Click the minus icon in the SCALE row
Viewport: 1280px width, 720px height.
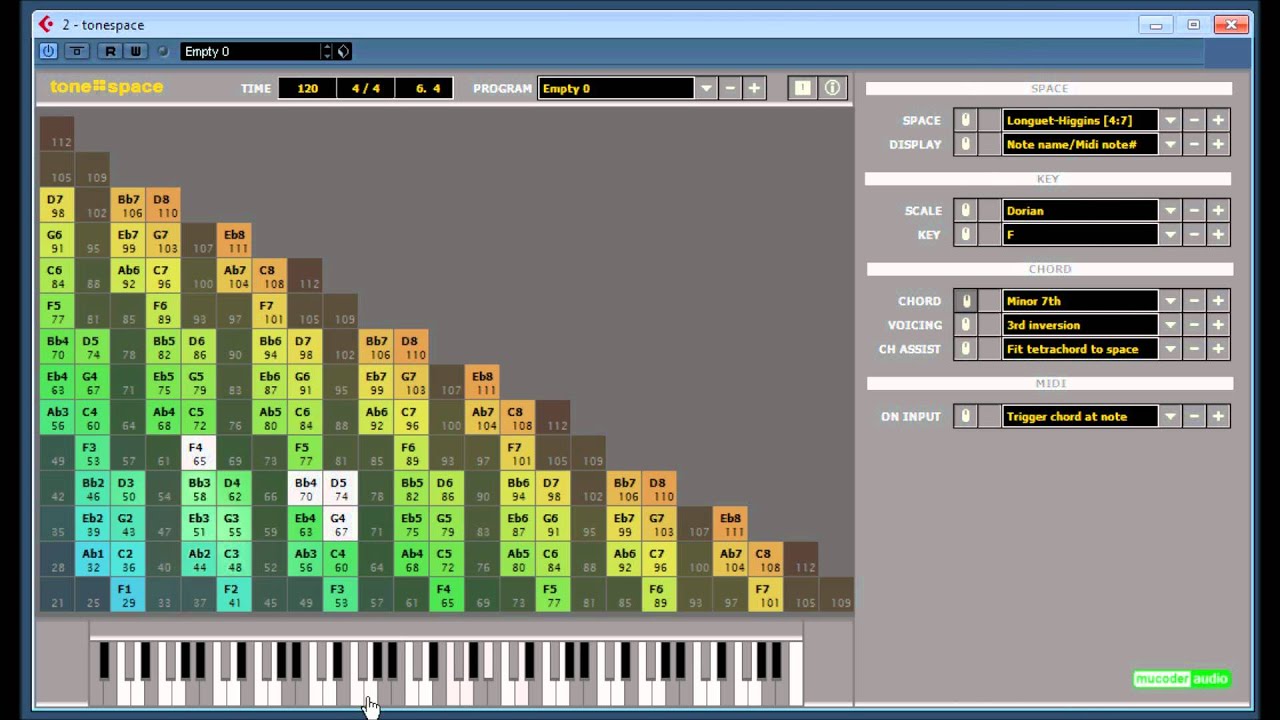click(1194, 210)
